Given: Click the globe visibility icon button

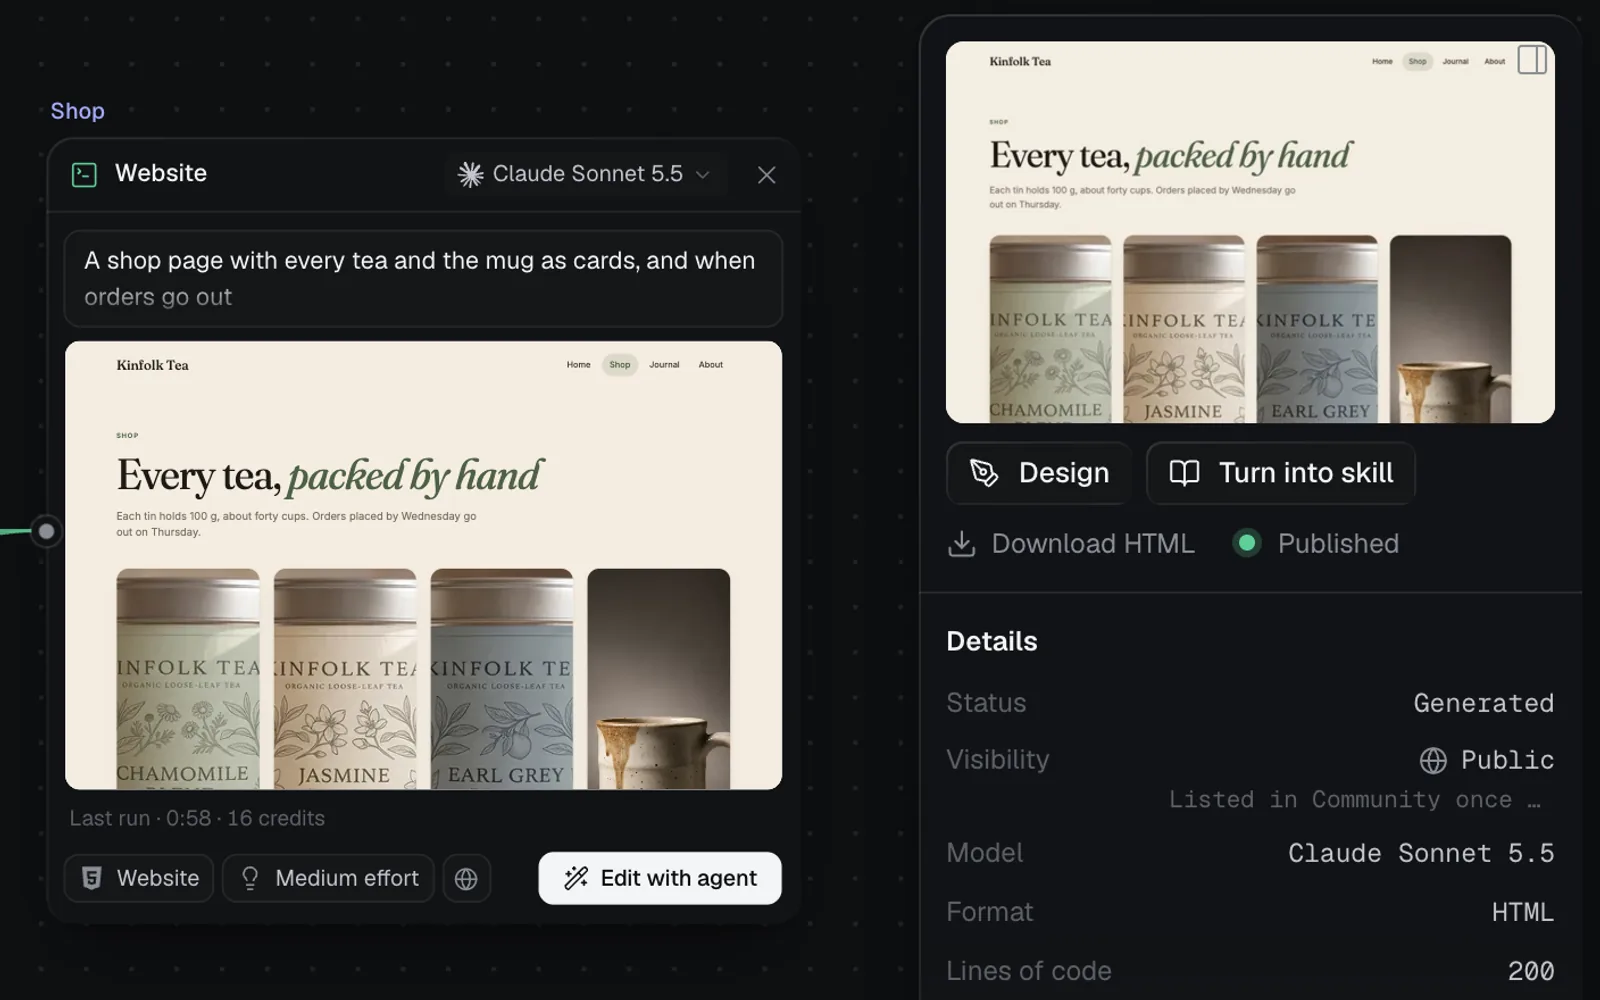Looking at the screenshot, I should [466, 878].
